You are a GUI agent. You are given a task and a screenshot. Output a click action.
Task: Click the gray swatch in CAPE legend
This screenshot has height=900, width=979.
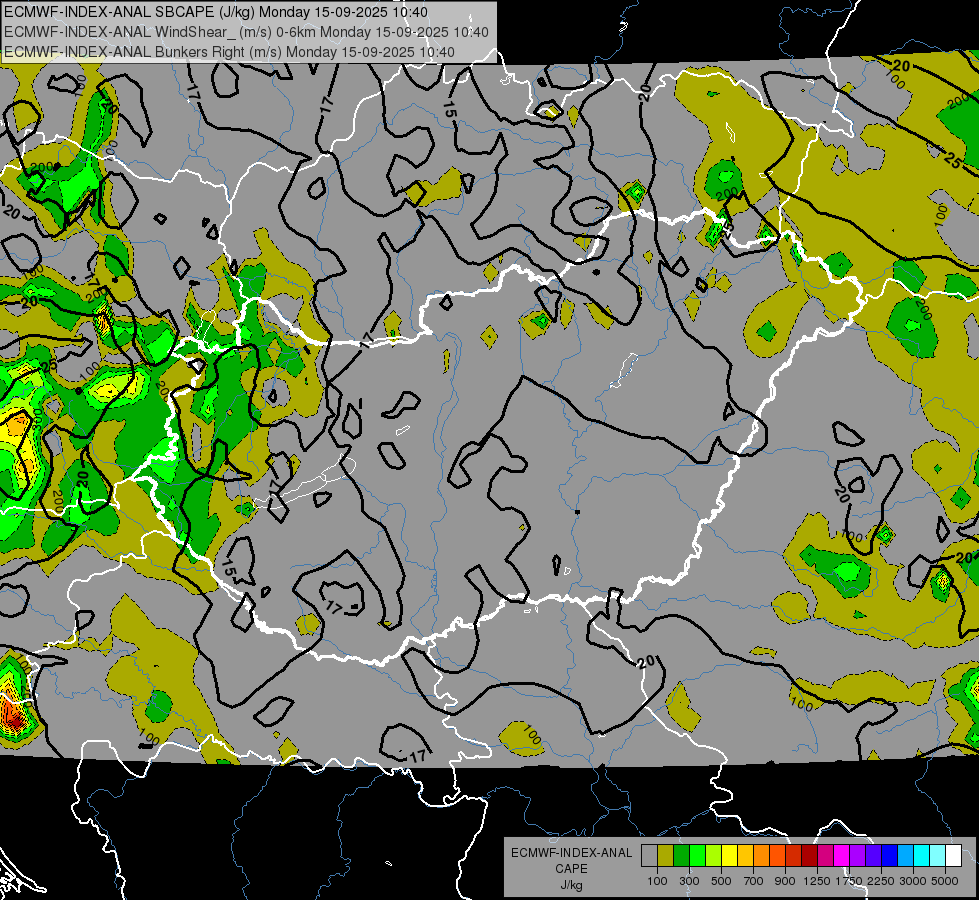(x=649, y=855)
